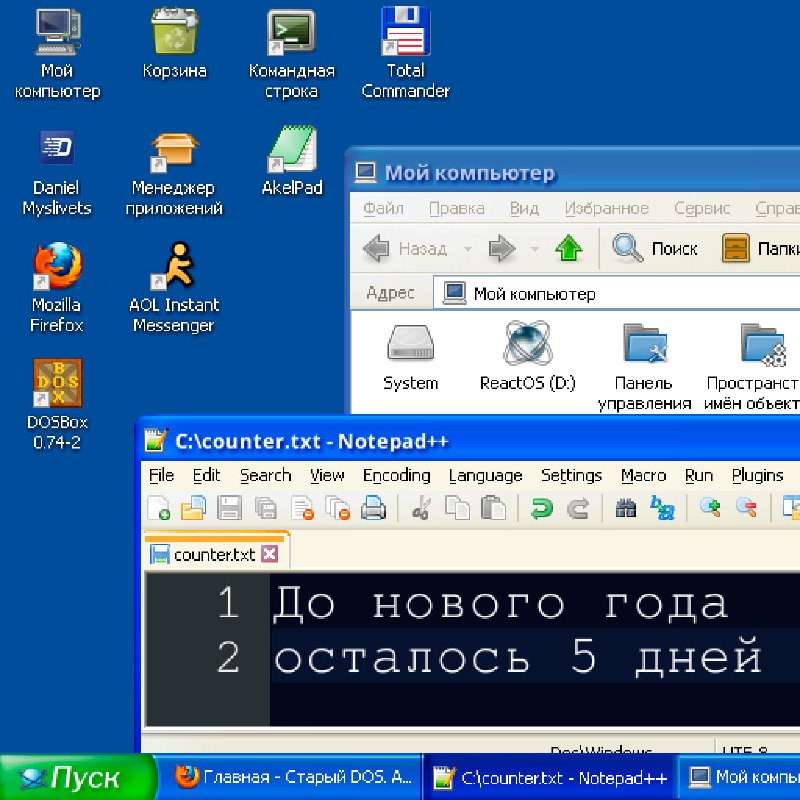Click the Copy icon in Notepad++ toolbar
The image size is (800, 800).
coord(457,508)
